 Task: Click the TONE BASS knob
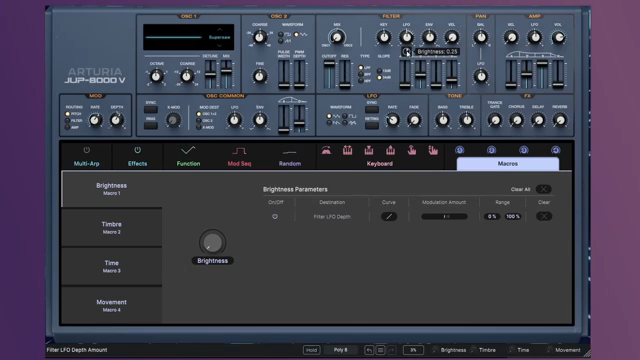click(x=443, y=120)
